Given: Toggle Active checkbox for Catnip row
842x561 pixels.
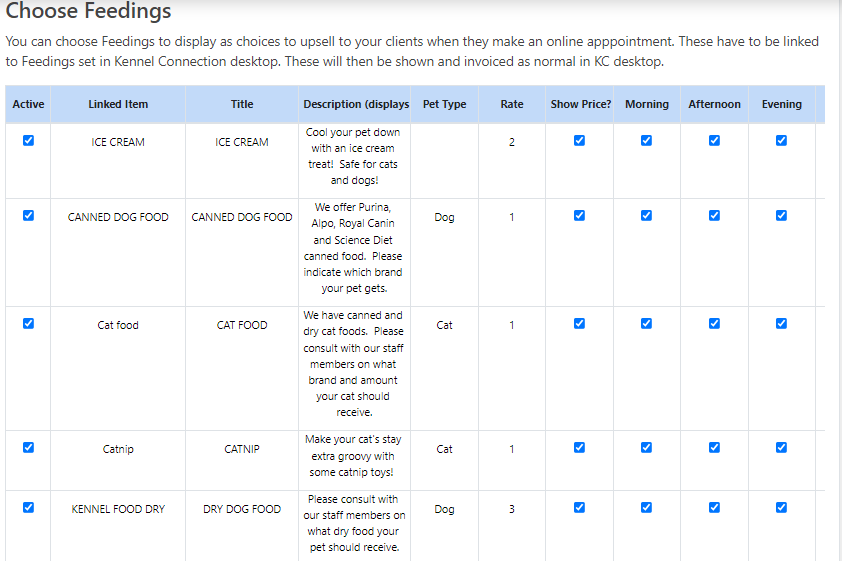Looking at the screenshot, I should tap(28, 448).
